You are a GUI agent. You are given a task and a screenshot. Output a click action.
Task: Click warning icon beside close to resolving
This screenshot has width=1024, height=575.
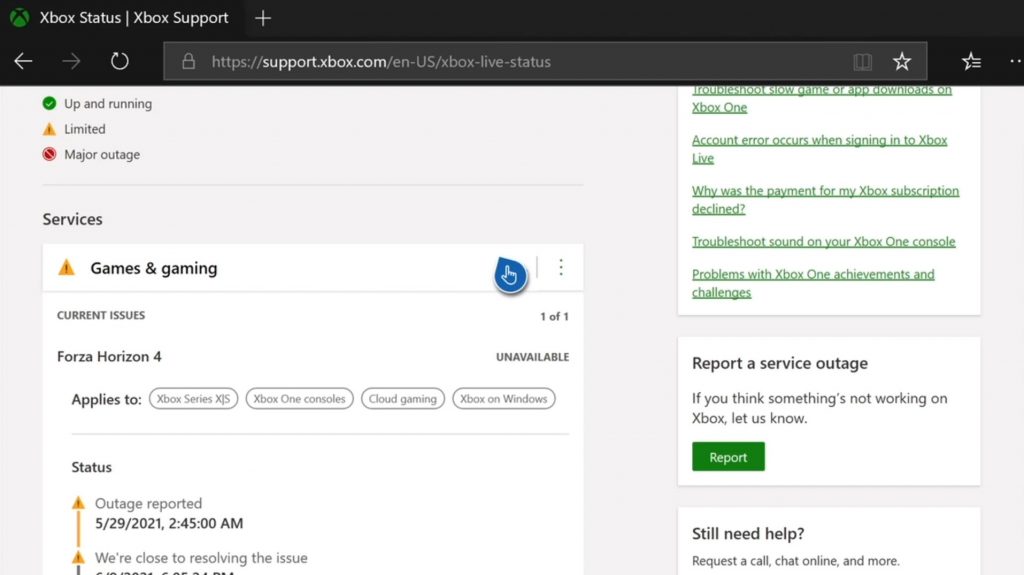pos(78,557)
